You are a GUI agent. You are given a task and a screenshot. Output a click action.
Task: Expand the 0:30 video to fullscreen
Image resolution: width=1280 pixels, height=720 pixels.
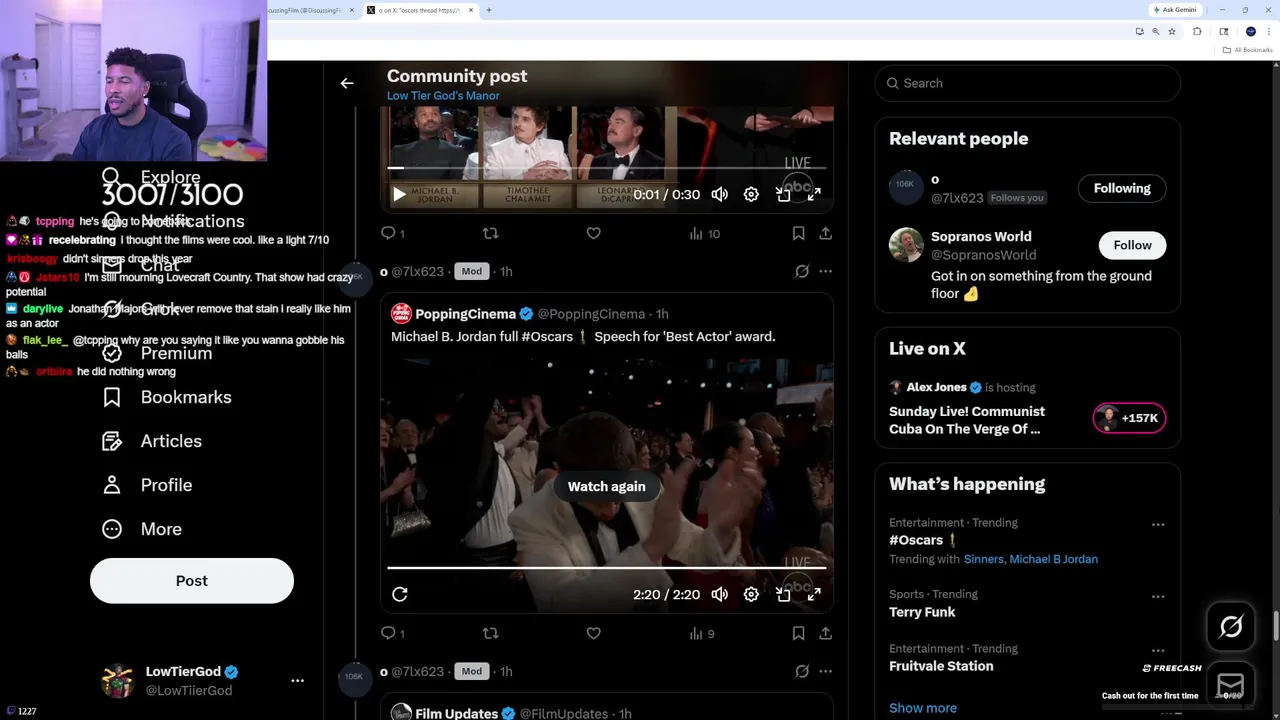[814, 194]
